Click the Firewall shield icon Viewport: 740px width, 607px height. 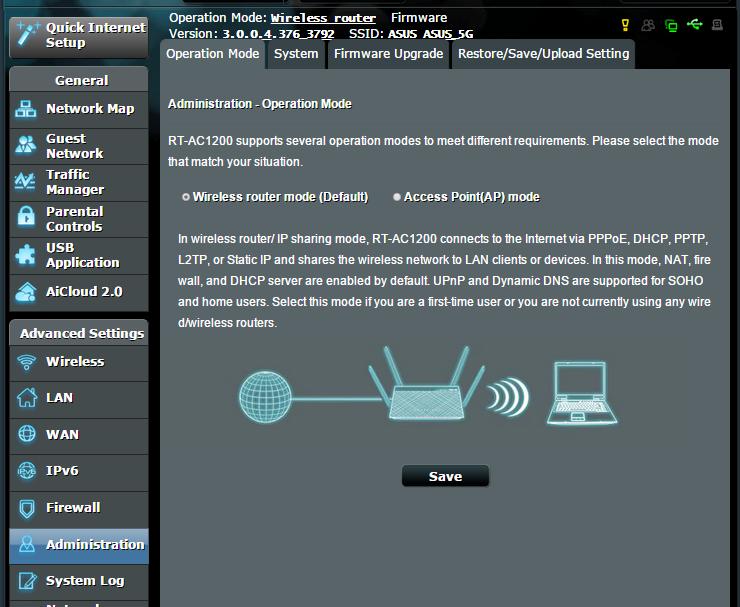pyautogui.click(x=27, y=508)
